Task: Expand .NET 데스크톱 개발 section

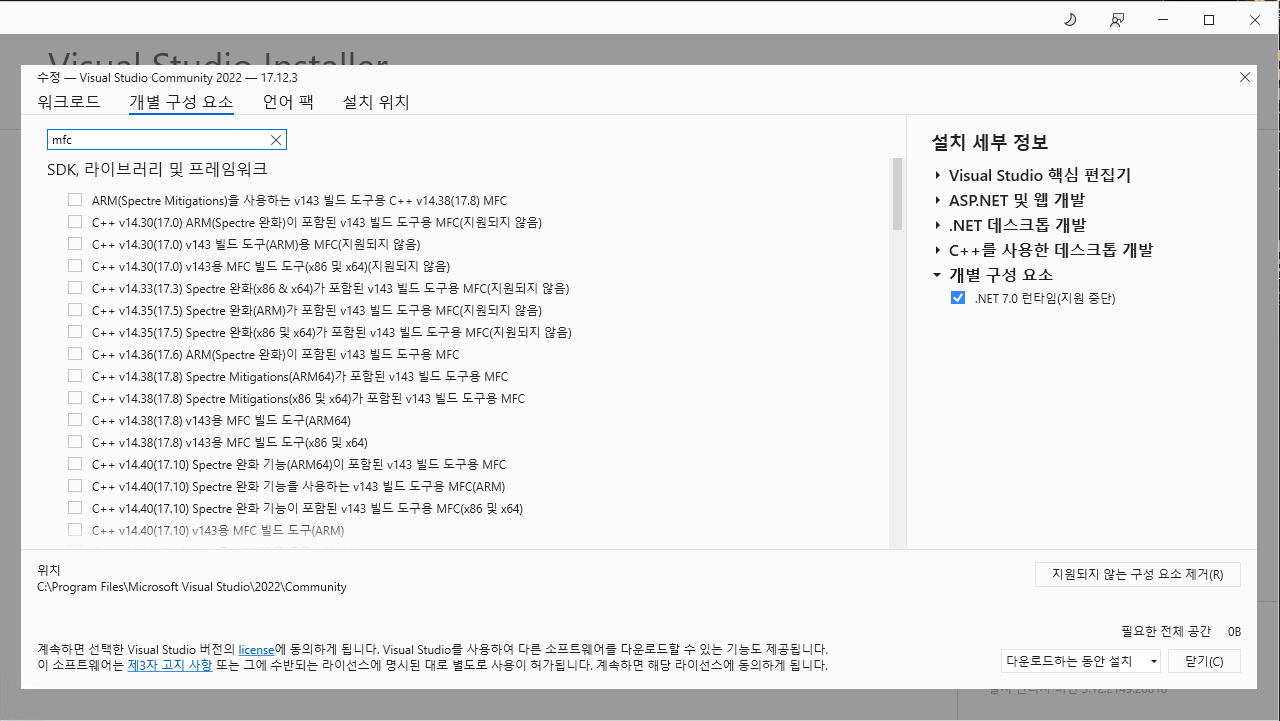Action: click(x=938, y=225)
